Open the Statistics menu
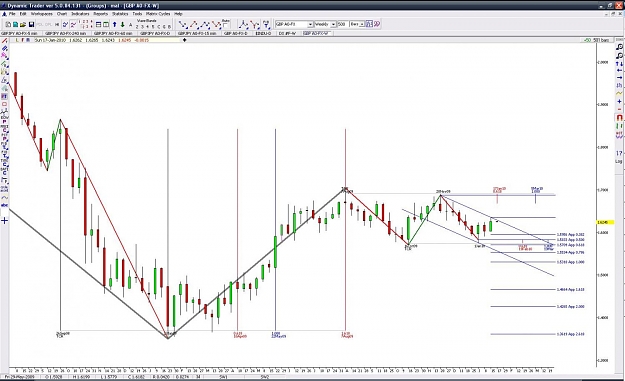The image size is (625, 381). [x=120, y=14]
